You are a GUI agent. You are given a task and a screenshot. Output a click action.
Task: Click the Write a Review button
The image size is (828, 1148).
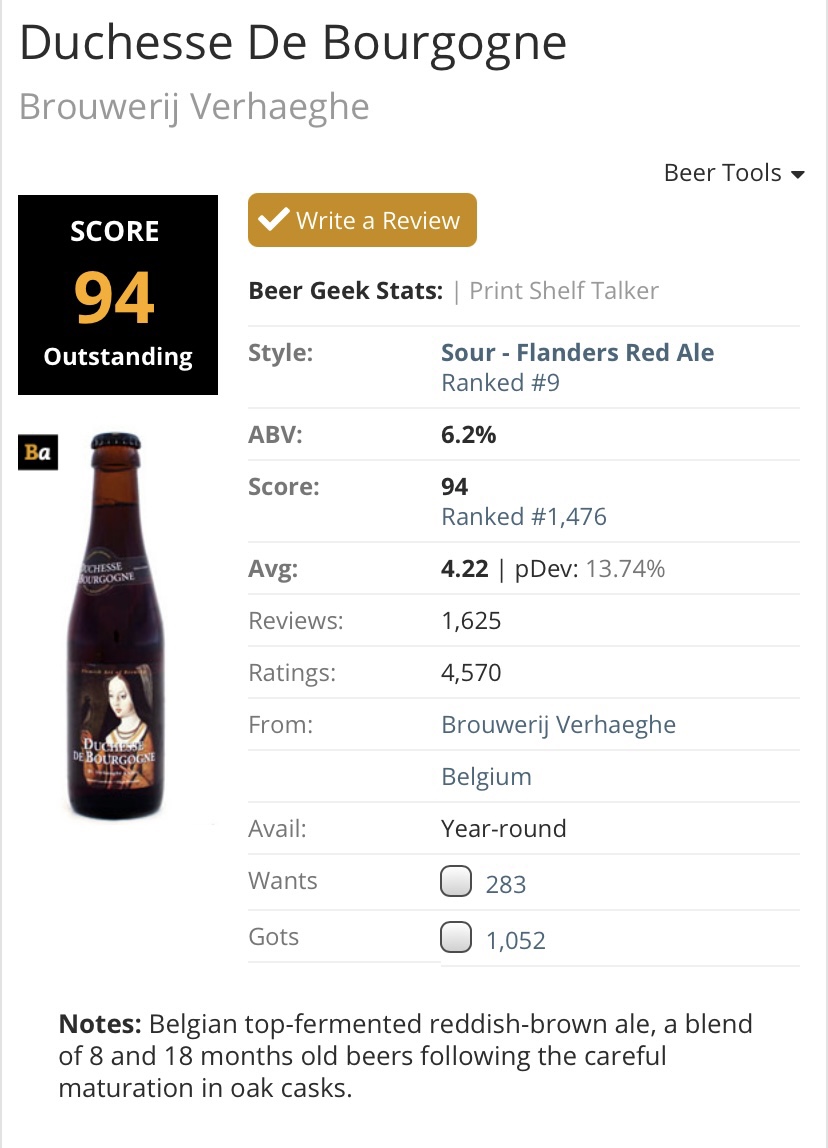click(362, 220)
